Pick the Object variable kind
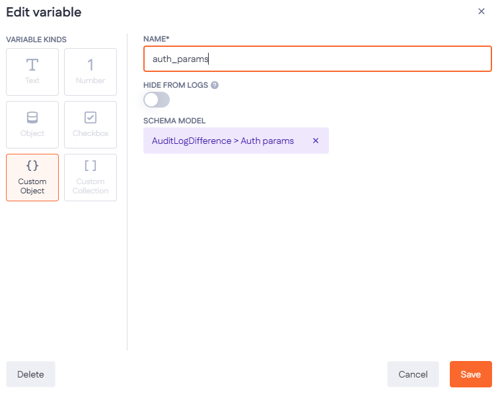500x394 pixels. [x=32, y=125]
